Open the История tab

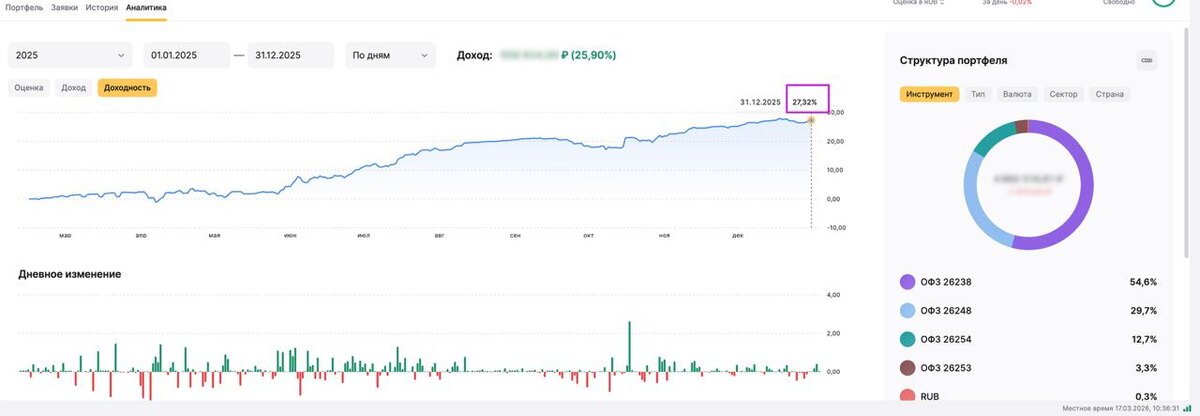point(102,6)
